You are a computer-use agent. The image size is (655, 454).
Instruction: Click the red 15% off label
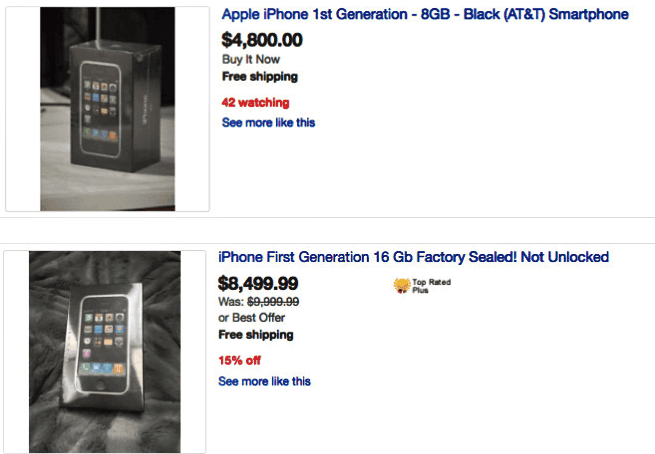[239, 360]
